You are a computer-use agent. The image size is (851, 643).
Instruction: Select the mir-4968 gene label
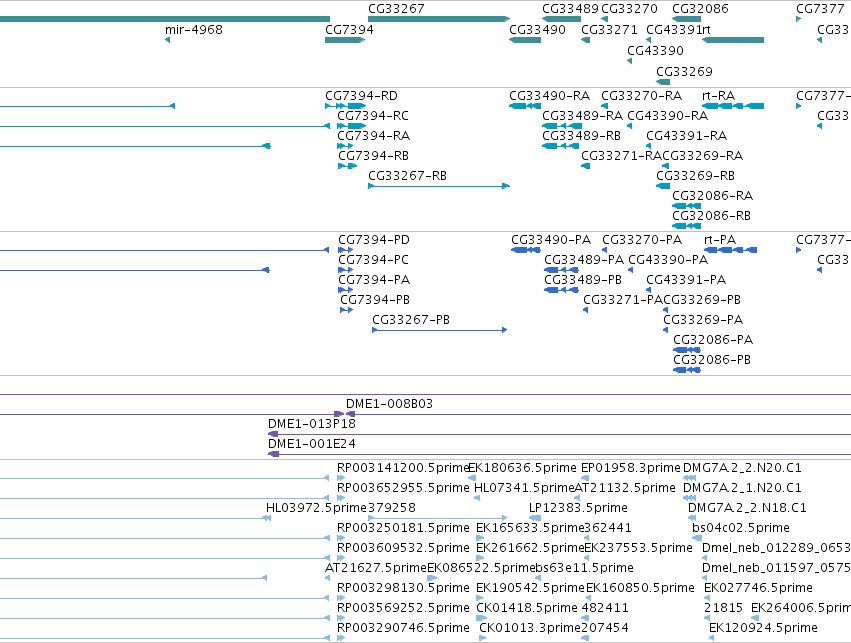point(194,30)
